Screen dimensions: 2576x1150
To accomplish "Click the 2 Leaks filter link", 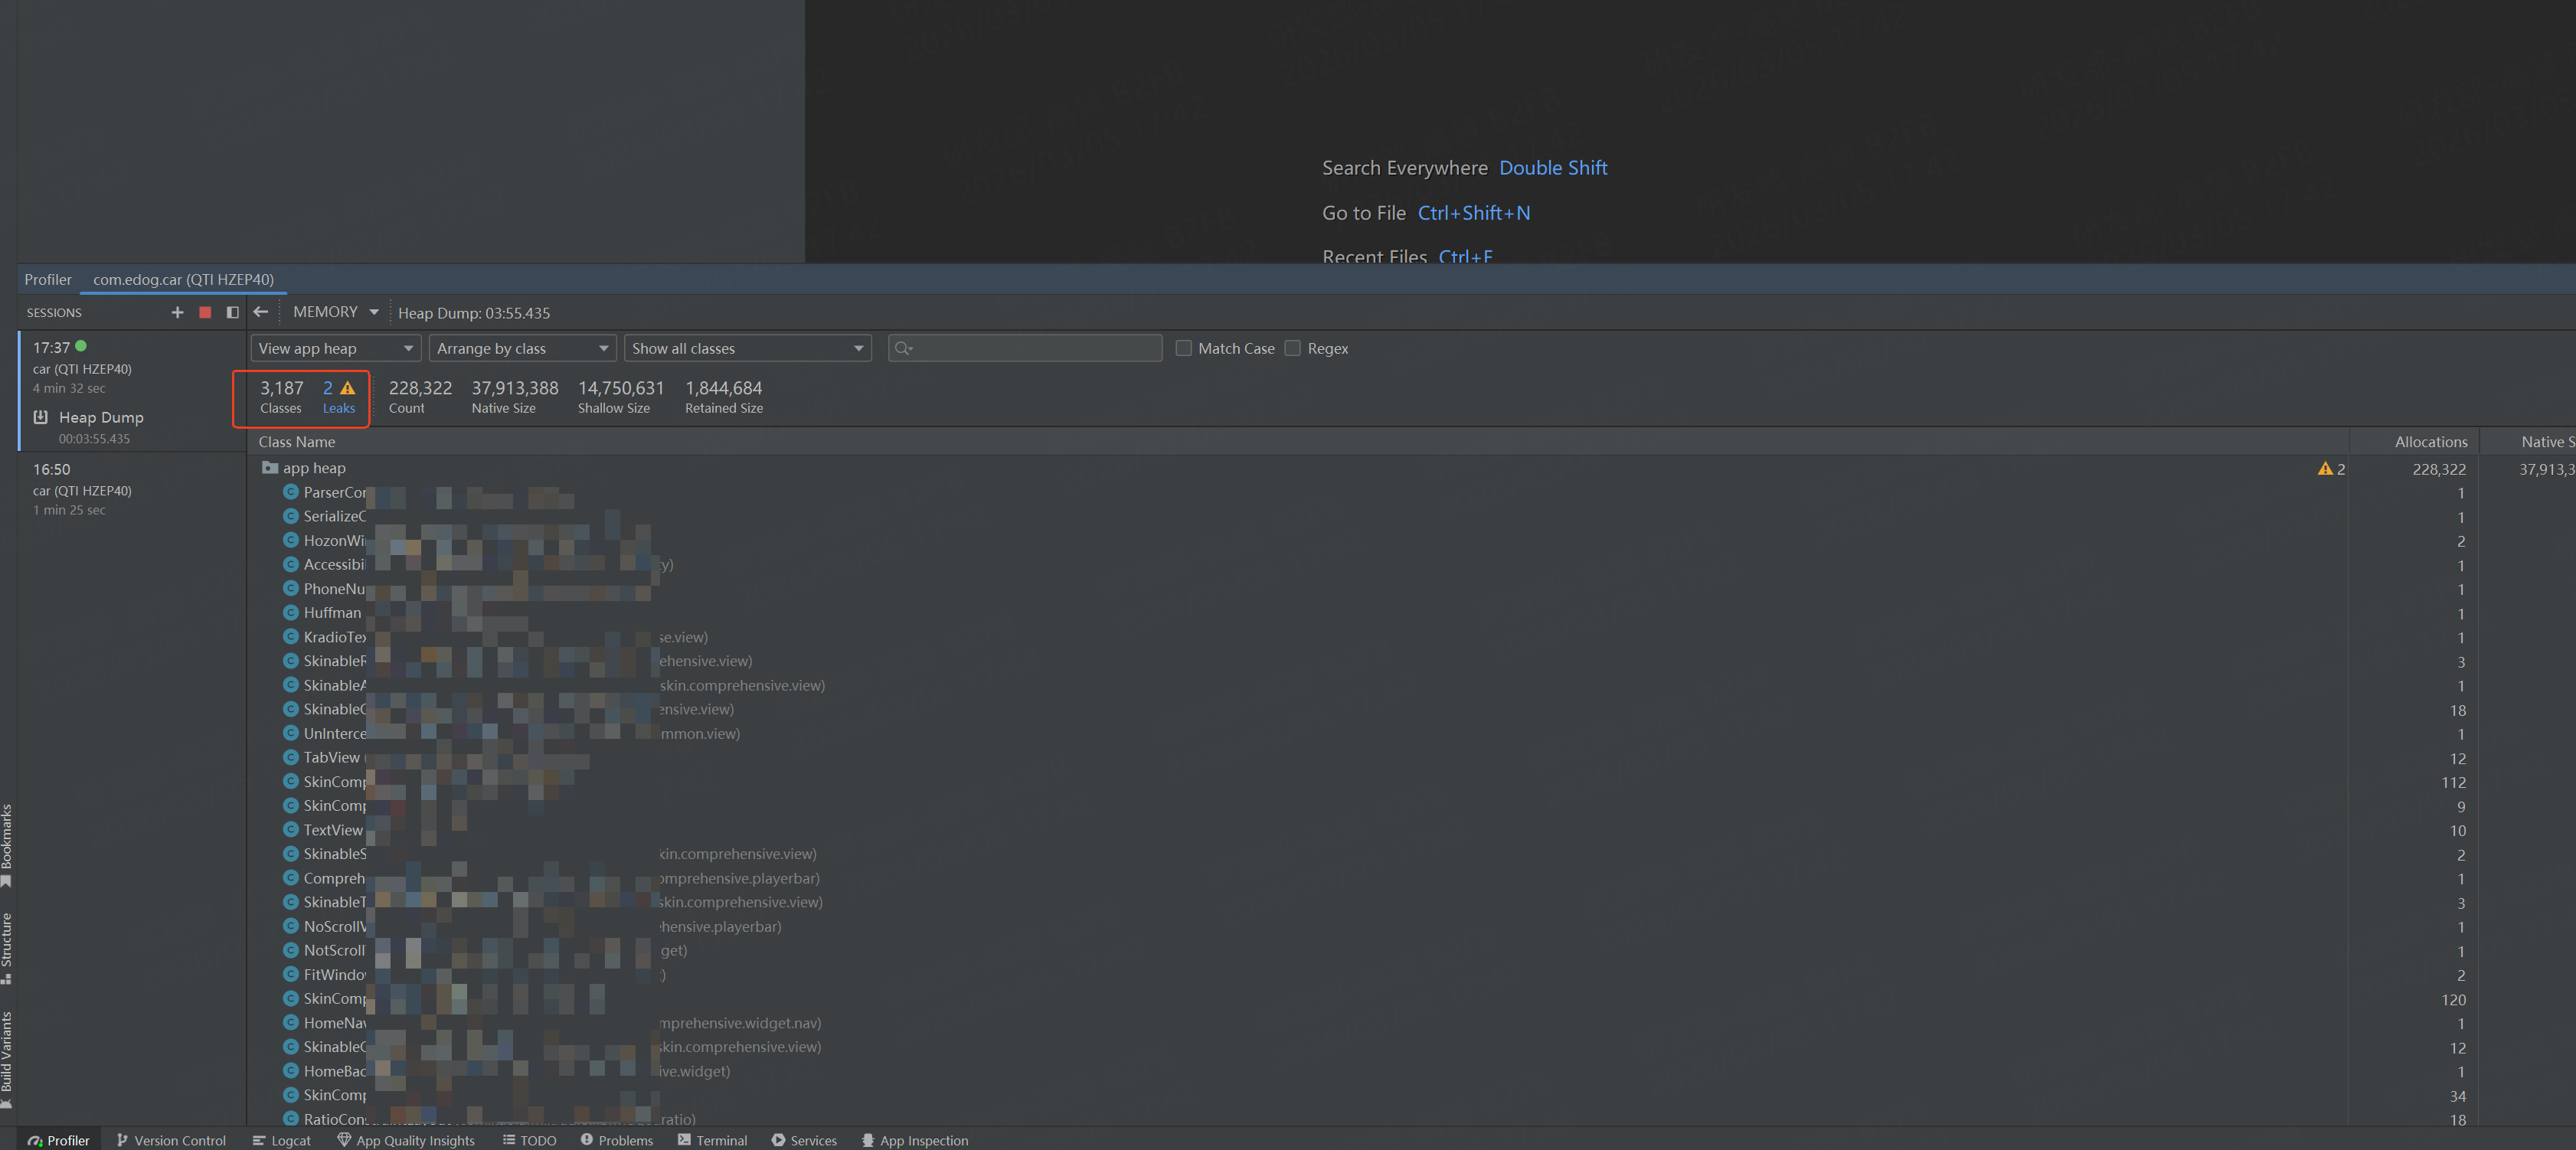I will click(339, 396).
